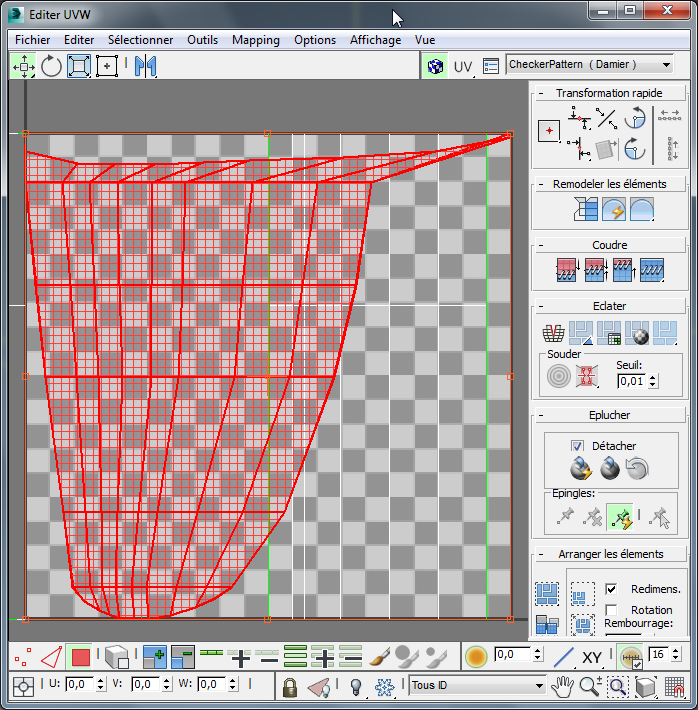Select the Move tool in the top toolbar
698x710 pixels.
pyautogui.click(x=24, y=66)
